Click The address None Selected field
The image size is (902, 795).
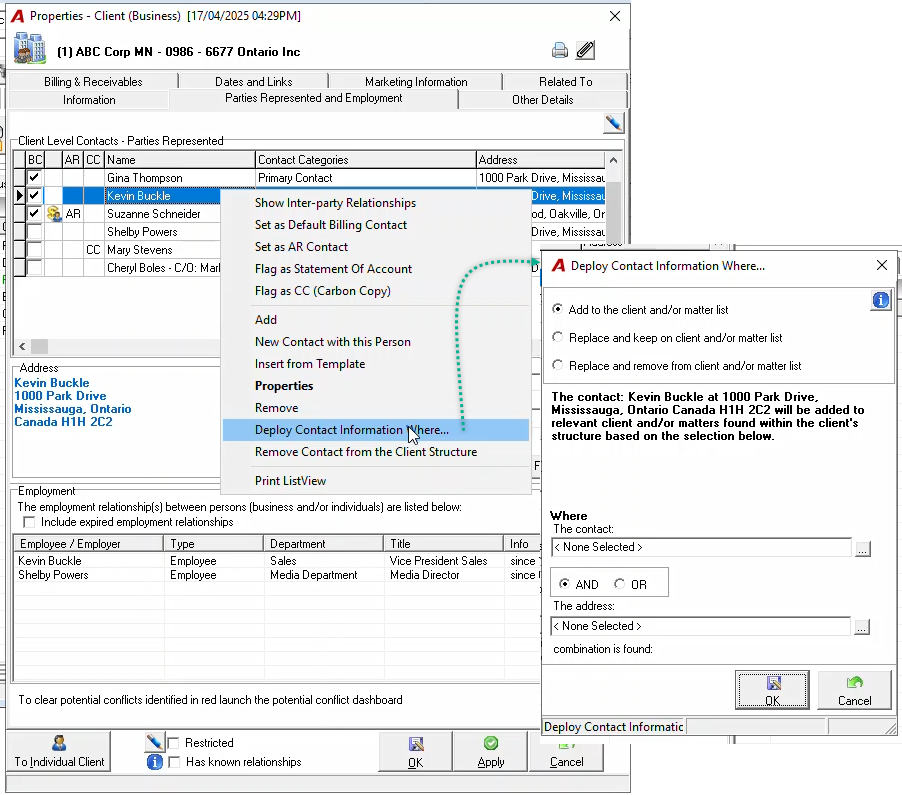coord(700,626)
